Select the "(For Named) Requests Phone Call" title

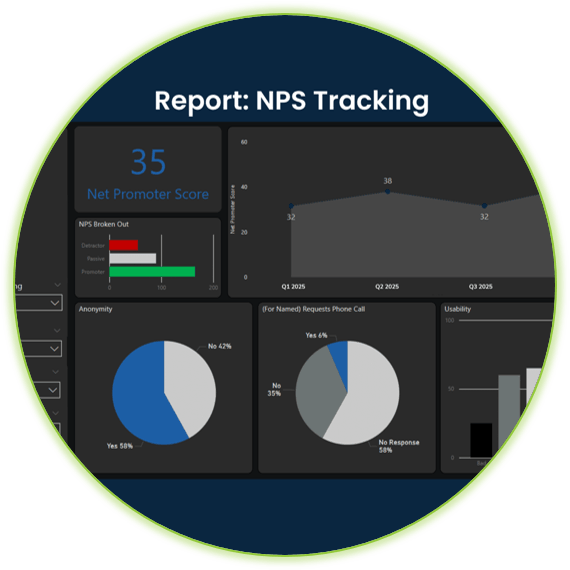point(314,309)
